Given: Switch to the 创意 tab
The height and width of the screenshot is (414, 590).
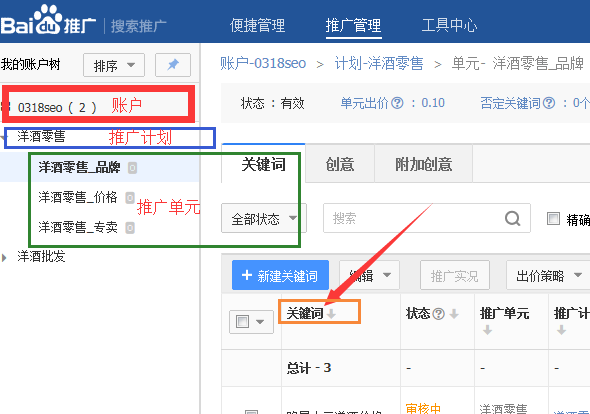Looking at the screenshot, I should (x=340, y=164).
